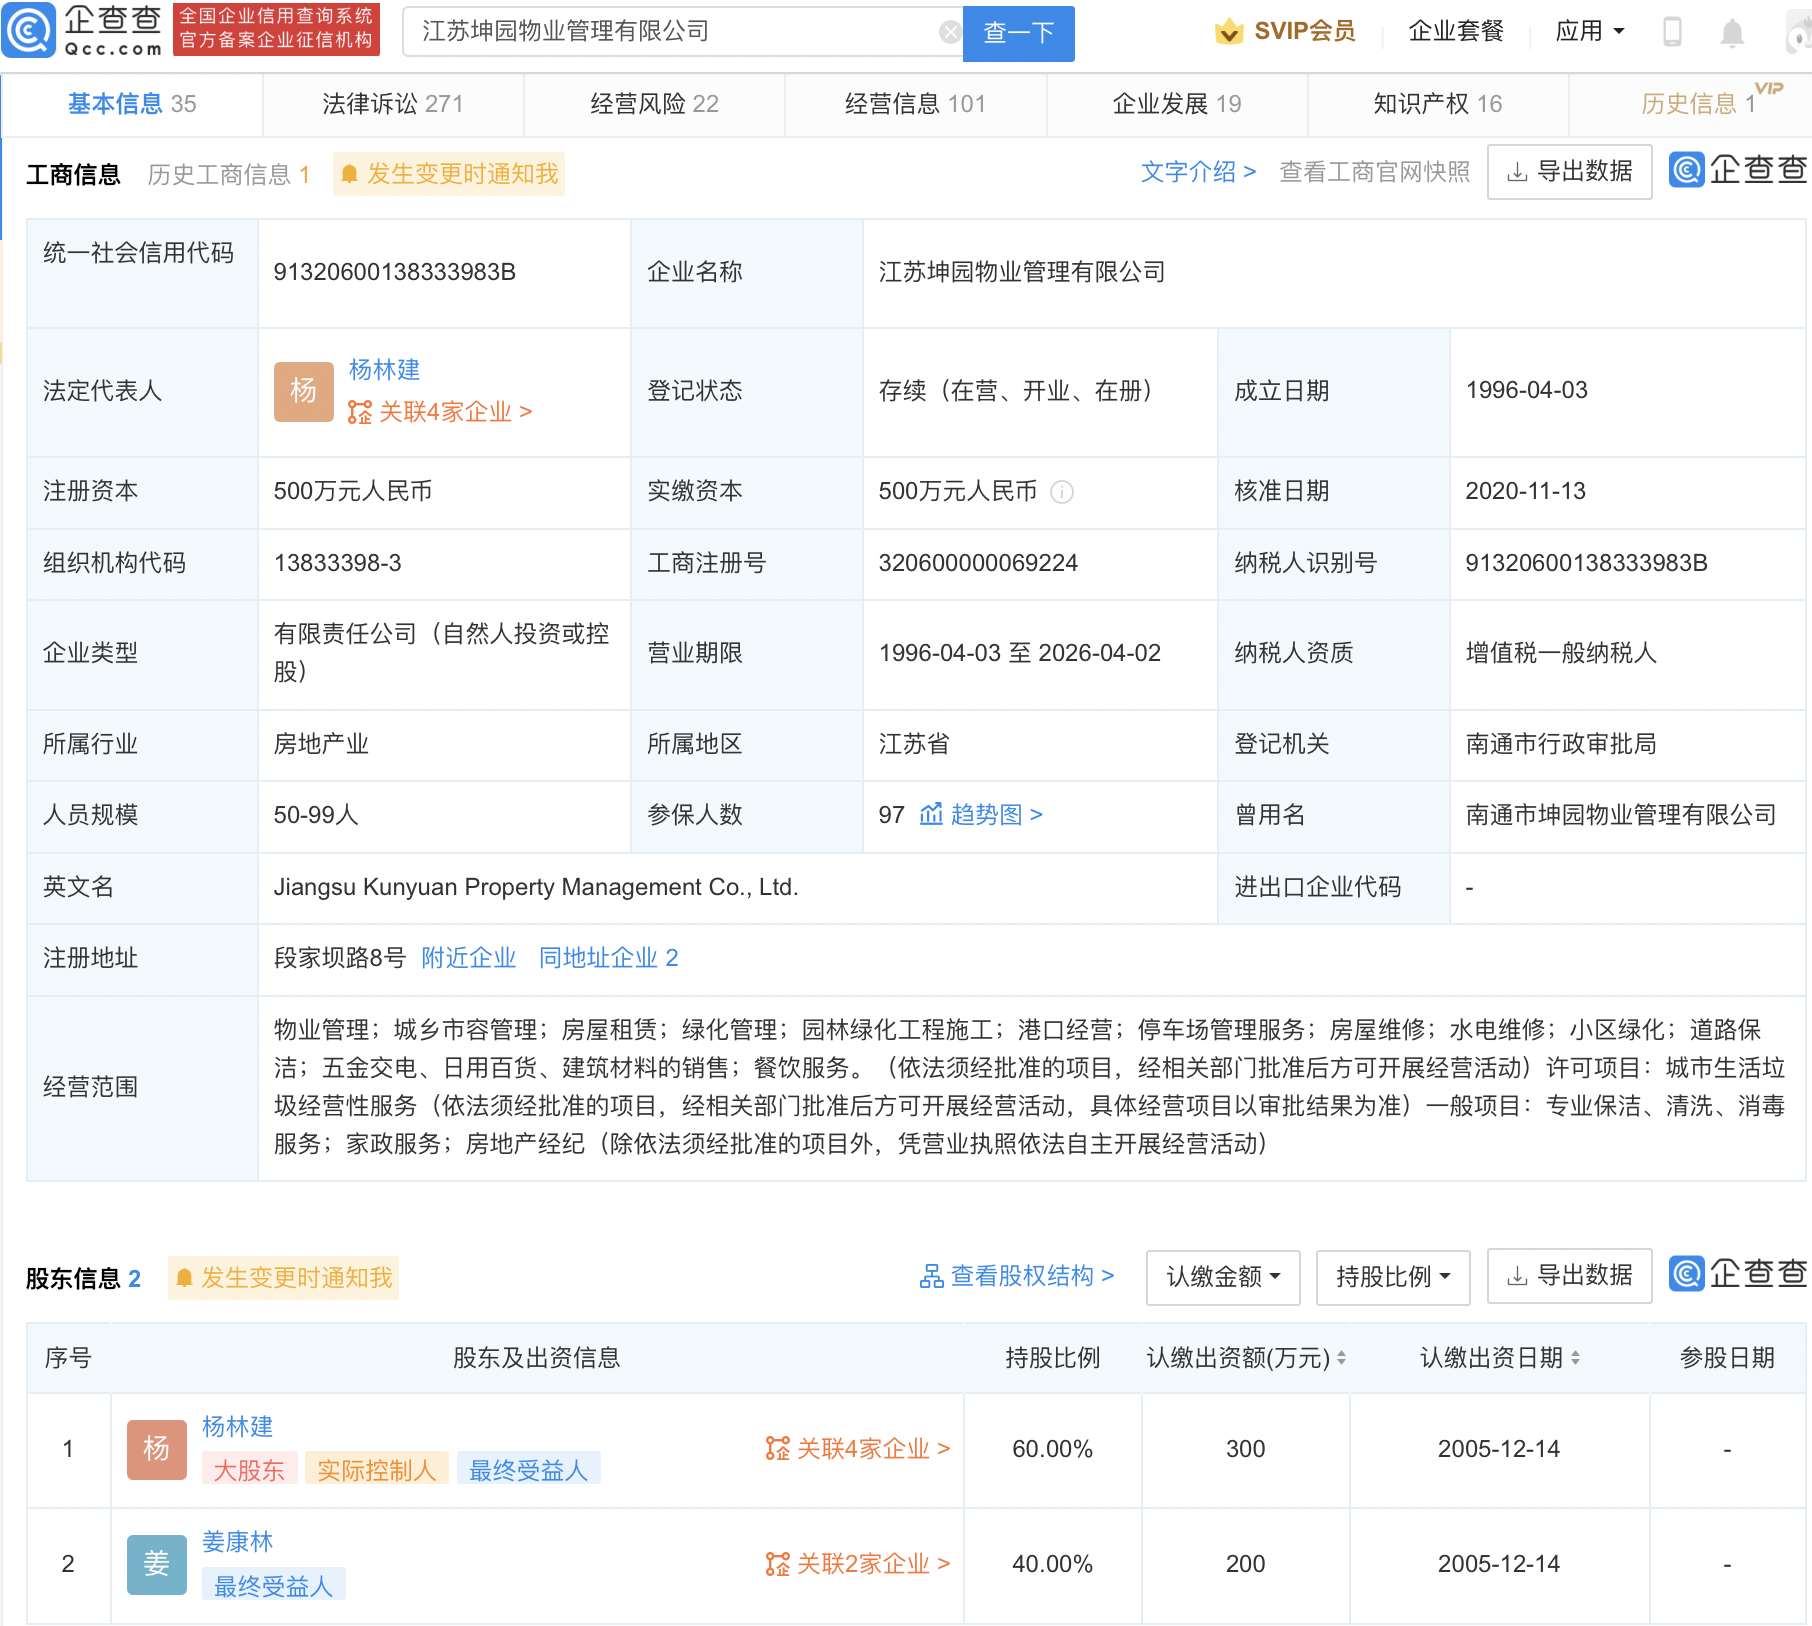Open the 经营信息 101 tab
This screenshot has height=1626, width=1812.
coord(915,104)
